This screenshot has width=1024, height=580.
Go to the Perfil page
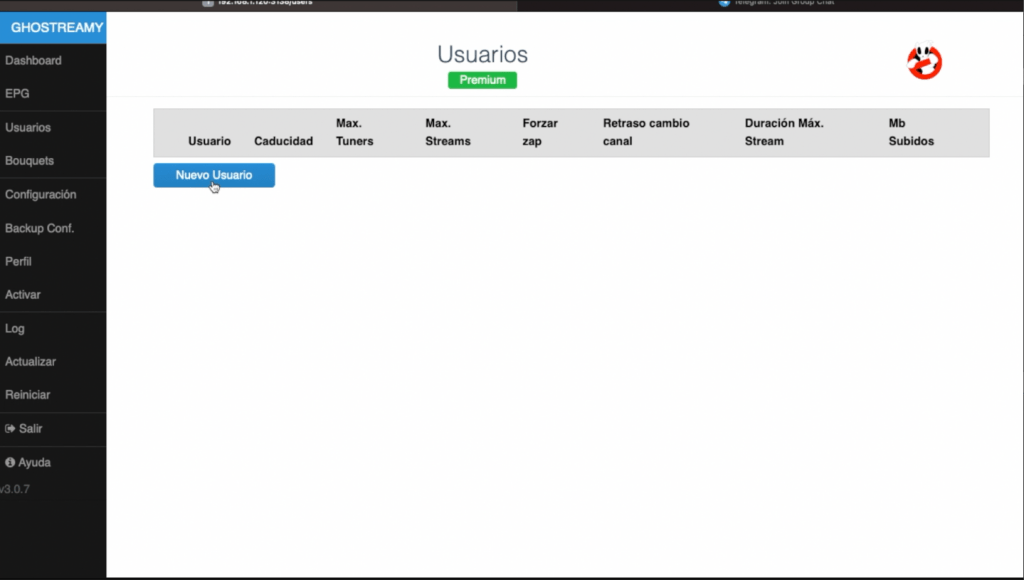pos(18,262)
